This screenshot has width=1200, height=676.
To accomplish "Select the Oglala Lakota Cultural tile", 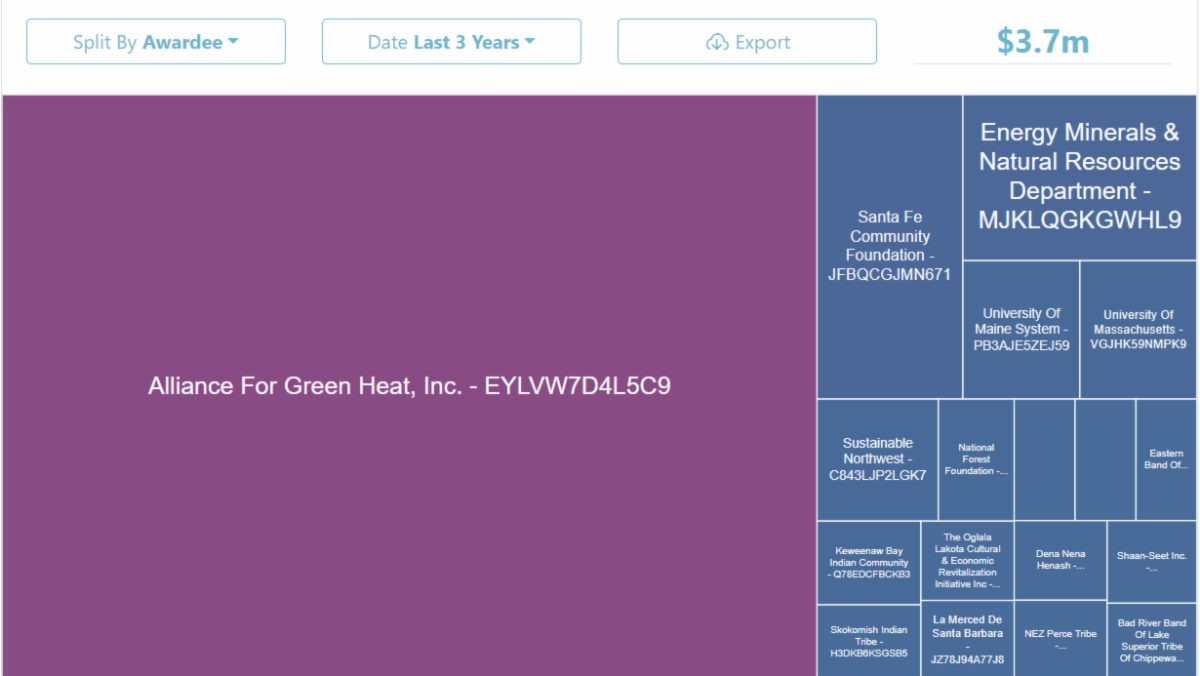I will click(x=967, y=561).
